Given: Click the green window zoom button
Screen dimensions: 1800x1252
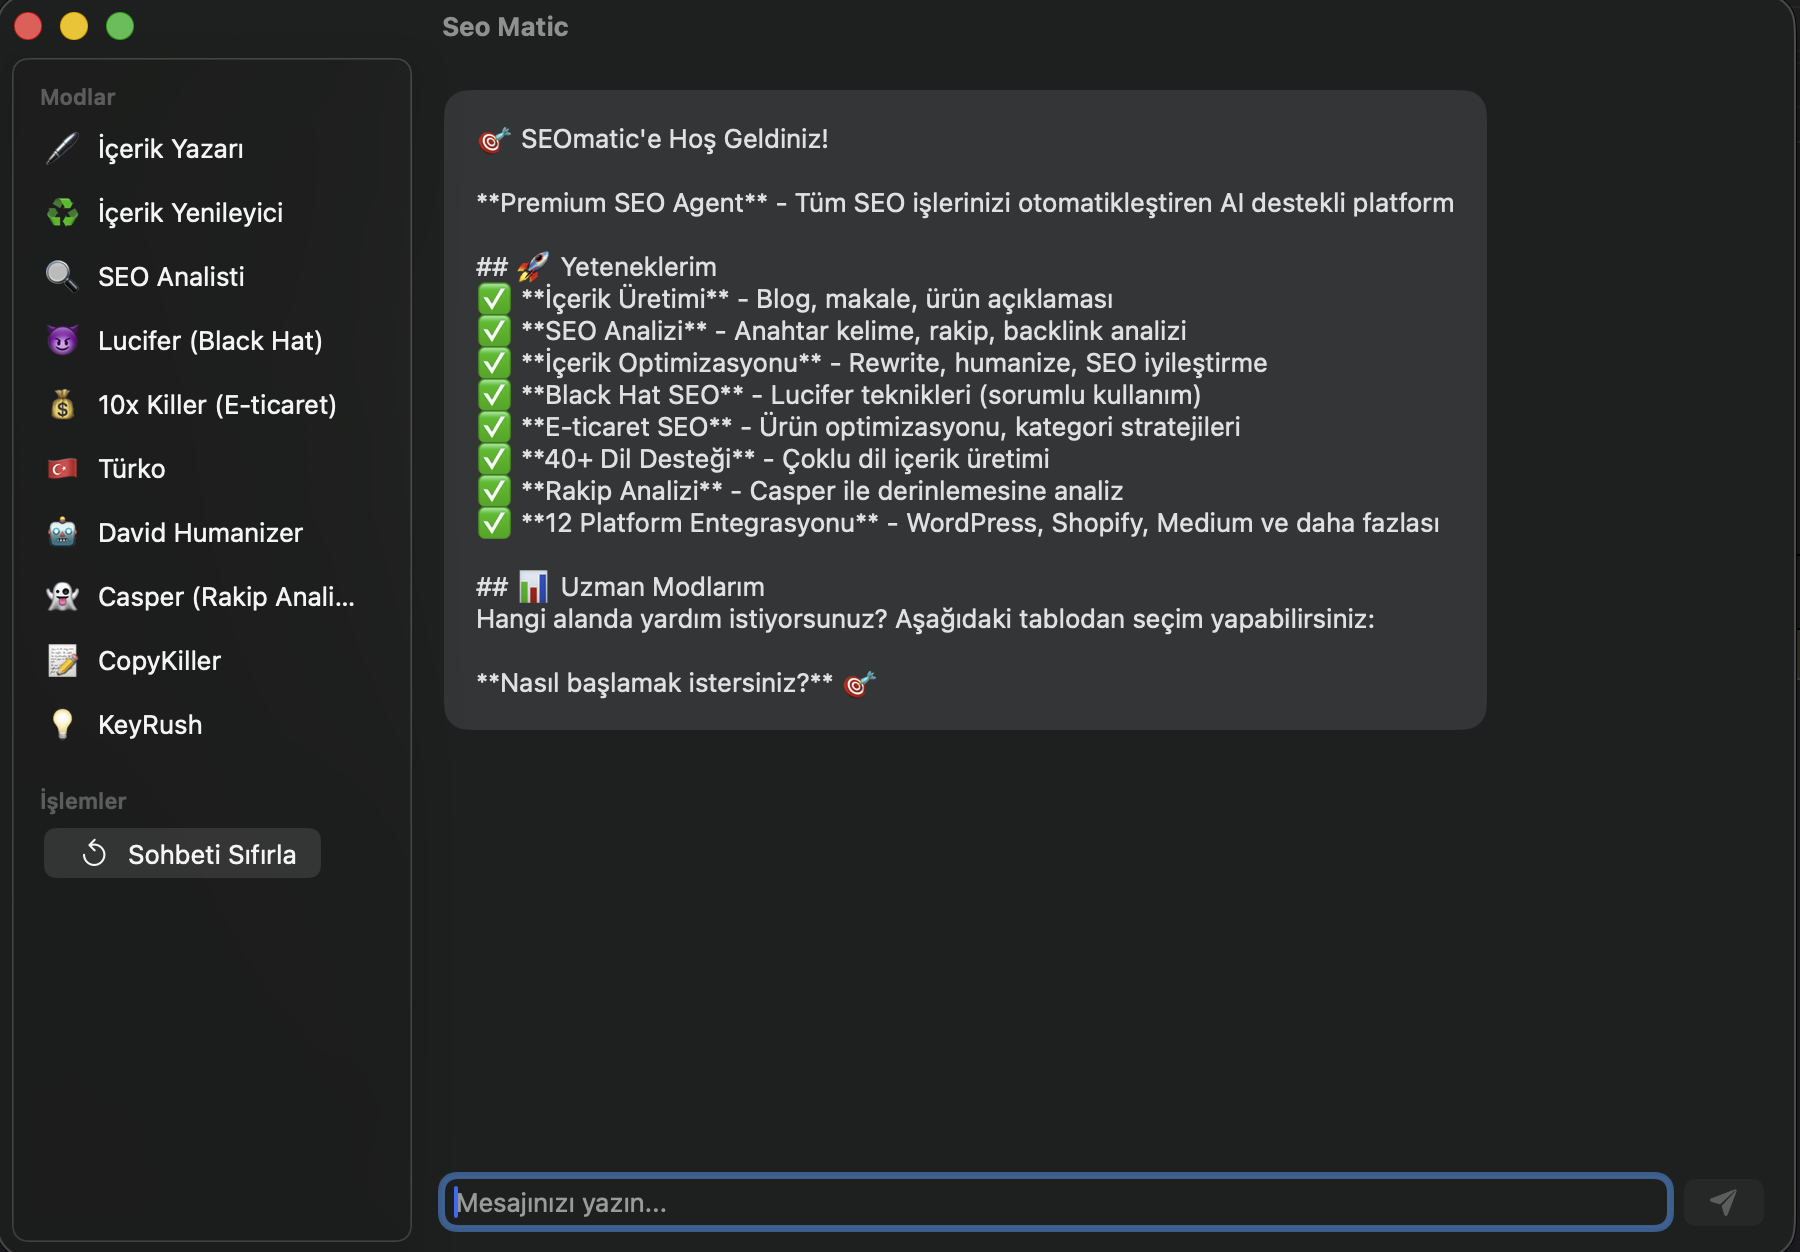Looking at the screenshot, I should (x=120, y=26).
